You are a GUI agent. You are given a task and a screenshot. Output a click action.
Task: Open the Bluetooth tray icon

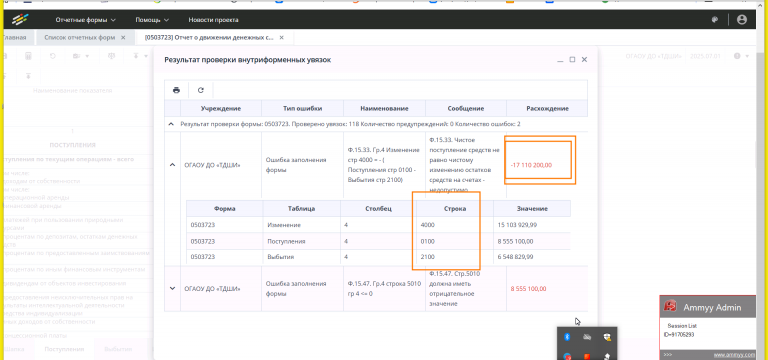click(x=567, y=337)
